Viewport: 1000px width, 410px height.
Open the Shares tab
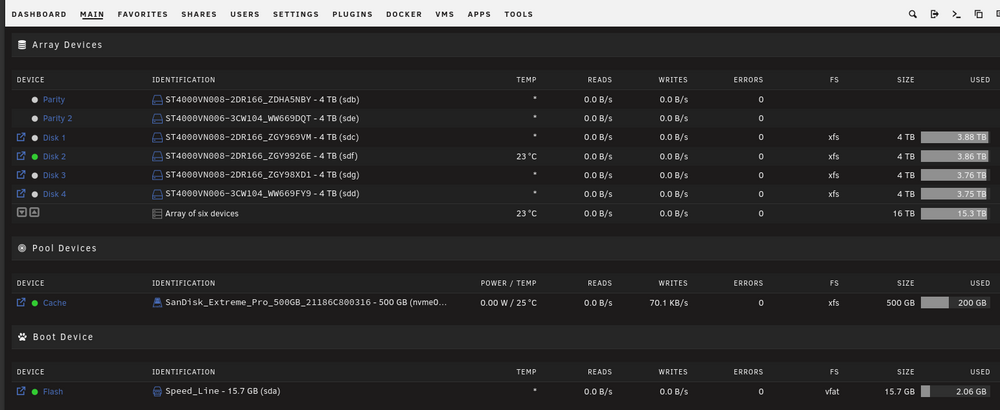coord(199,14)
